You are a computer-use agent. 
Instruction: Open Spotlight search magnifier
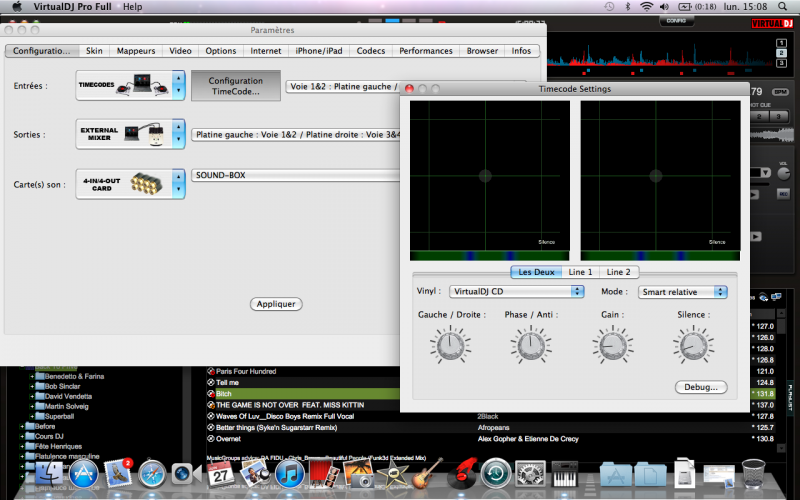(783, 7)
